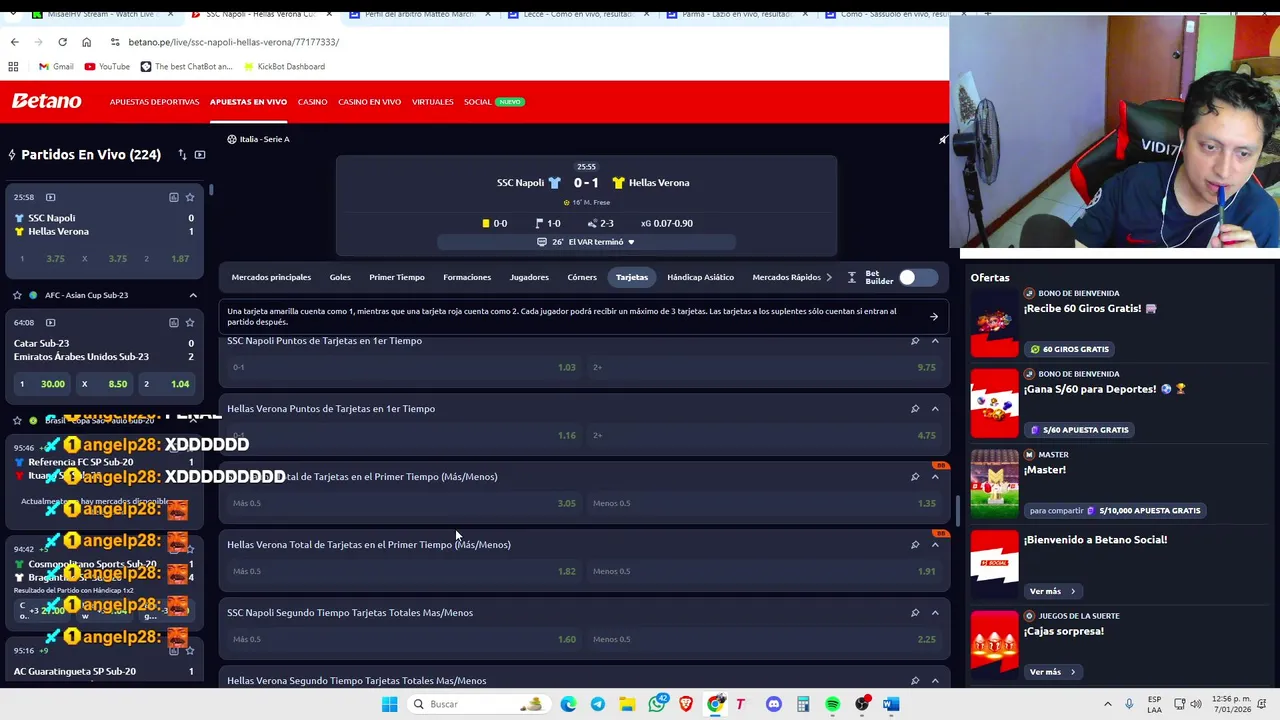The image size is (1280, 720).
Task: Open the Chrome apps grid icon
Action: [x=13, y=66]
